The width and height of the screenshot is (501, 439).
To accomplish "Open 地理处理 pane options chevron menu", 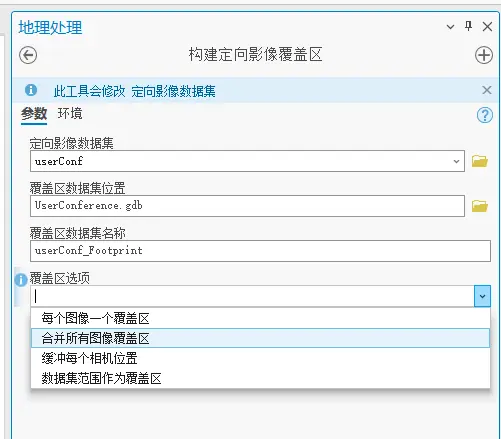I will [450, 27].
